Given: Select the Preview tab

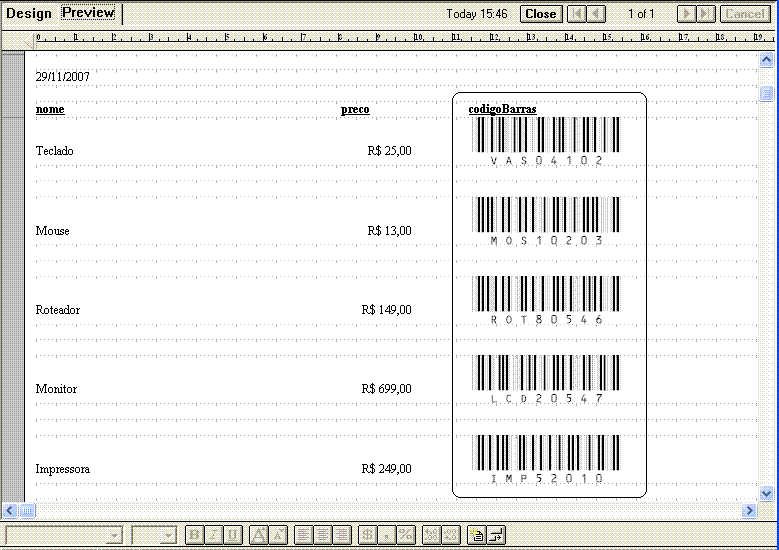Looking at the screenshot, I should (88, 12).
